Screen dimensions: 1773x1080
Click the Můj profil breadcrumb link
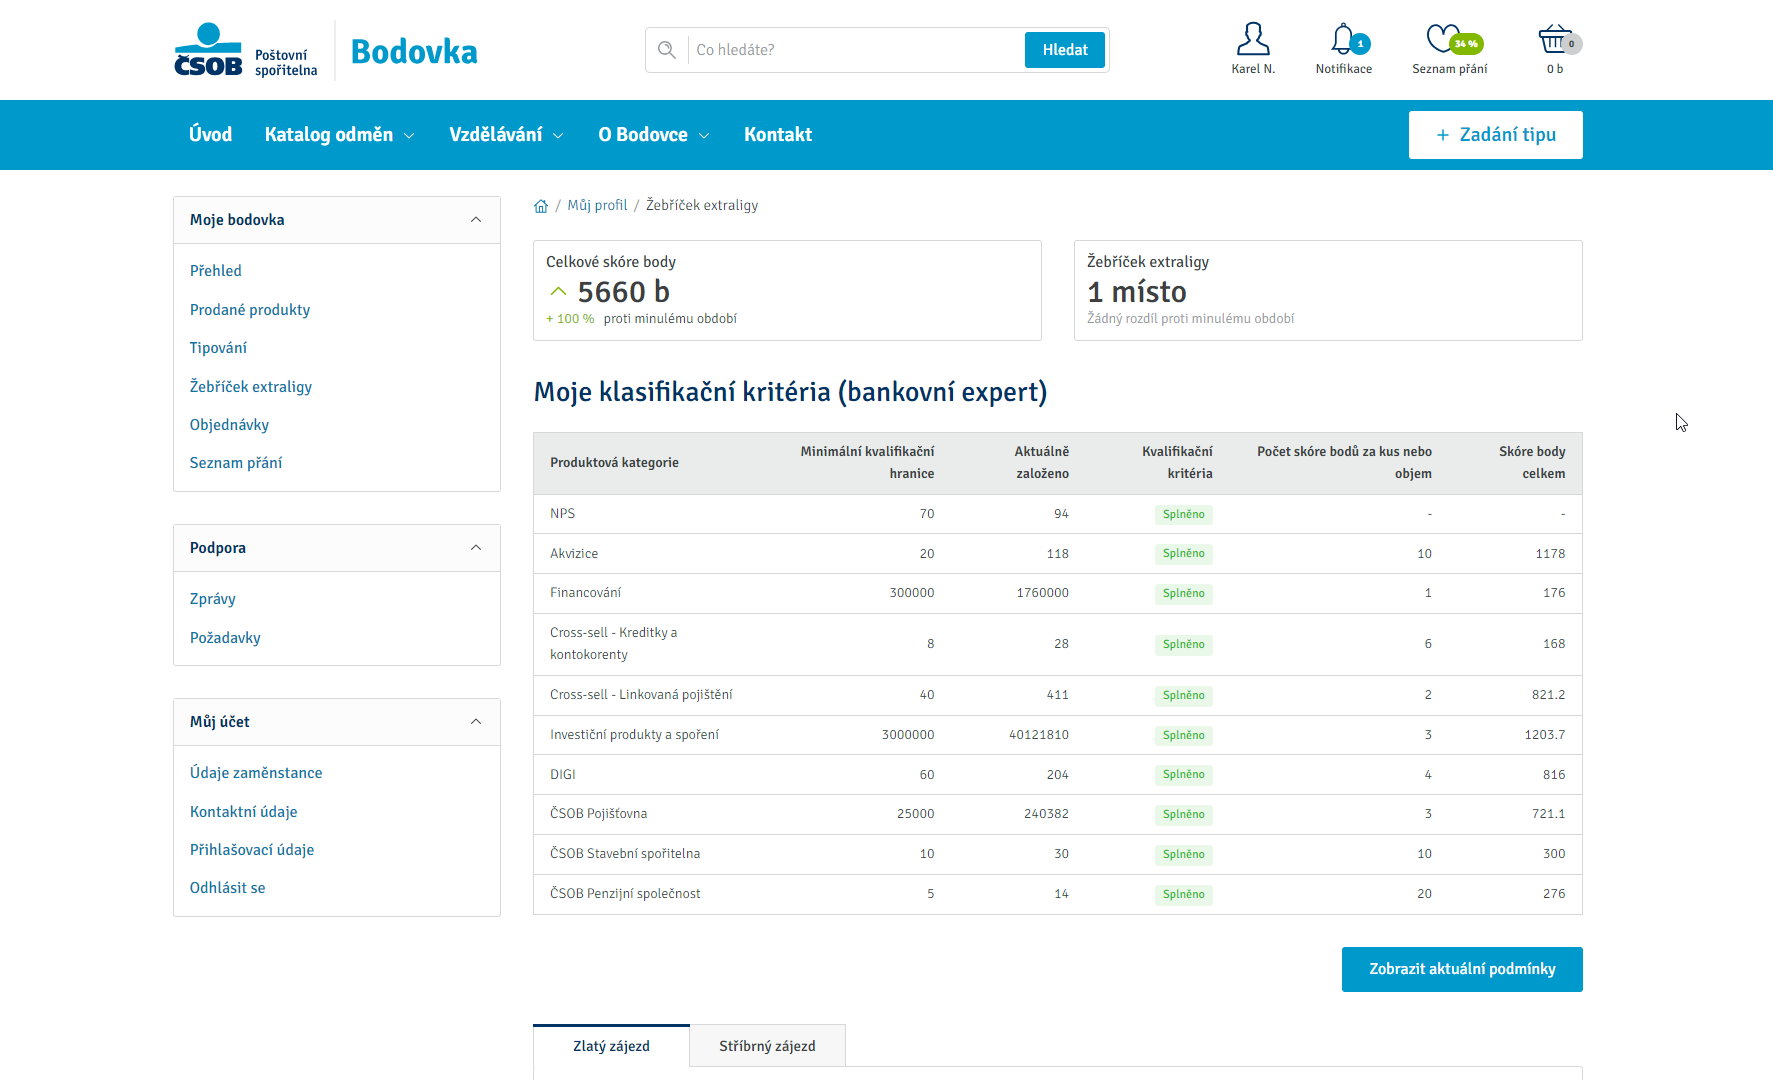597,205
